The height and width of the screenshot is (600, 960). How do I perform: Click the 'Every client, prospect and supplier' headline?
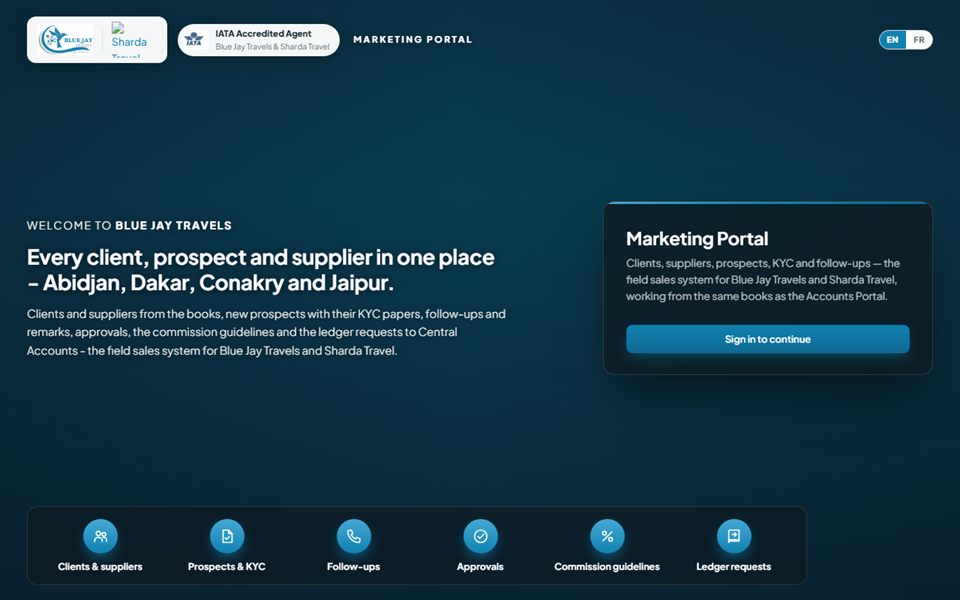click(x=261, y=270)
